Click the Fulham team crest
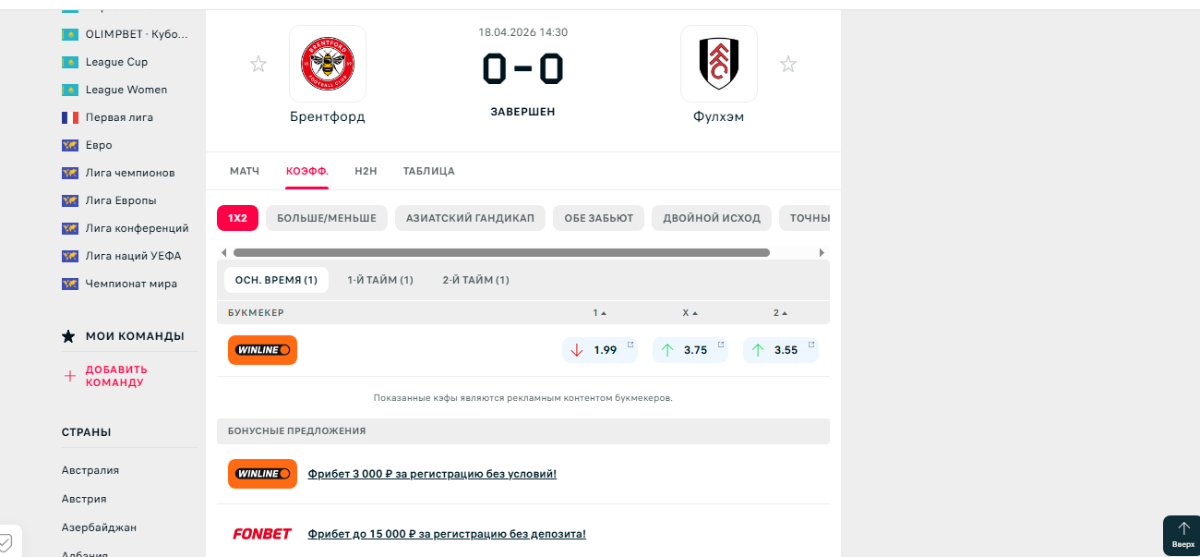Viewport: 1200px width, 557px height. [718, 64]
